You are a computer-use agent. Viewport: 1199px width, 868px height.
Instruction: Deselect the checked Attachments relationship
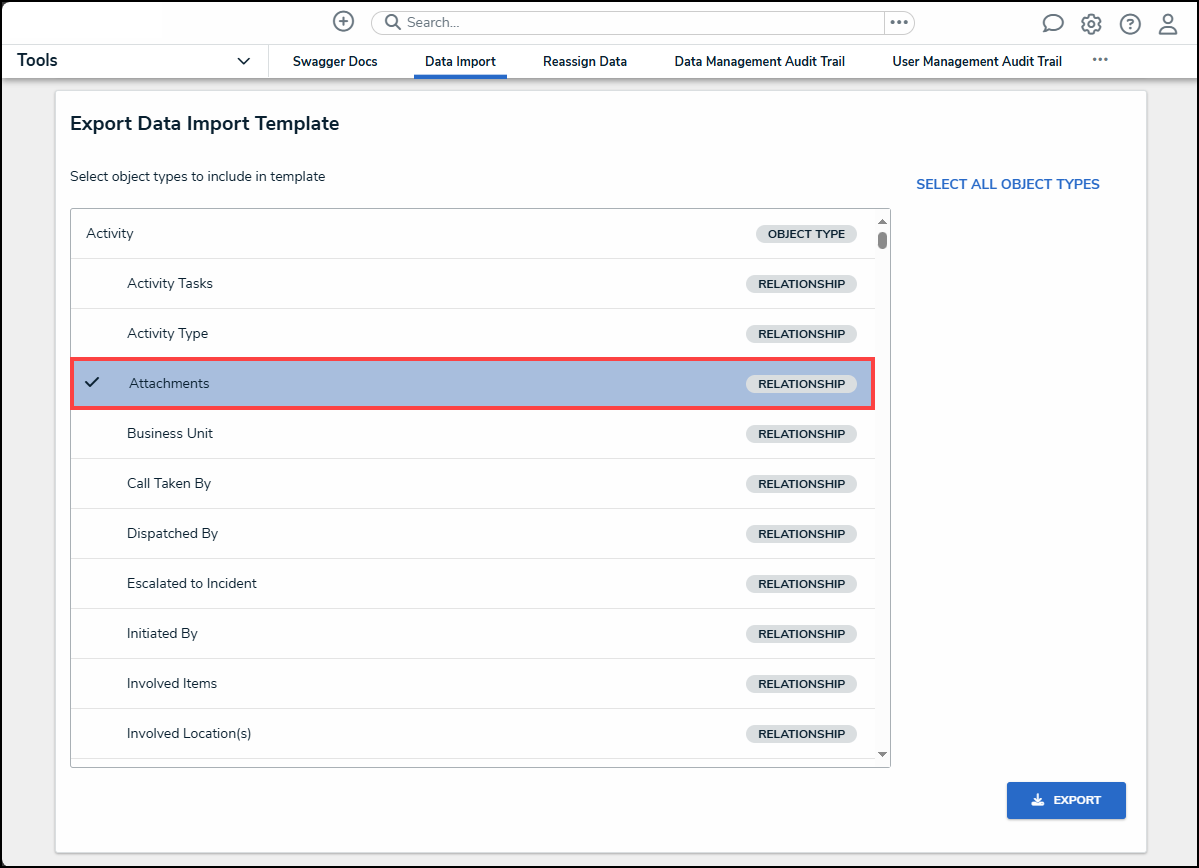click(472, 384)
